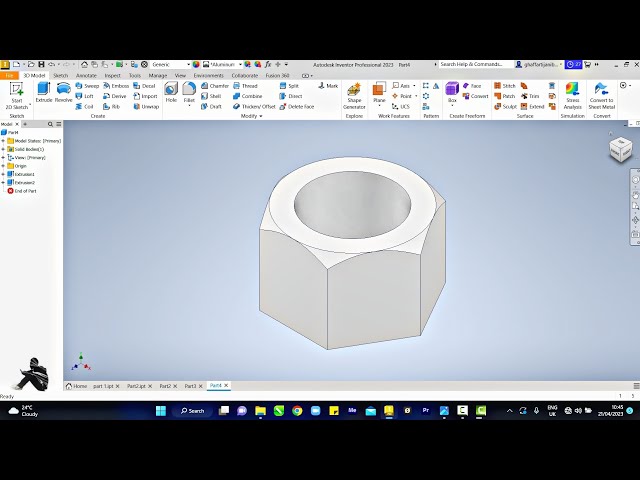This screenshot has height=480, width=640.
Task: Create a freeform Box
Action: pos(452,93)
